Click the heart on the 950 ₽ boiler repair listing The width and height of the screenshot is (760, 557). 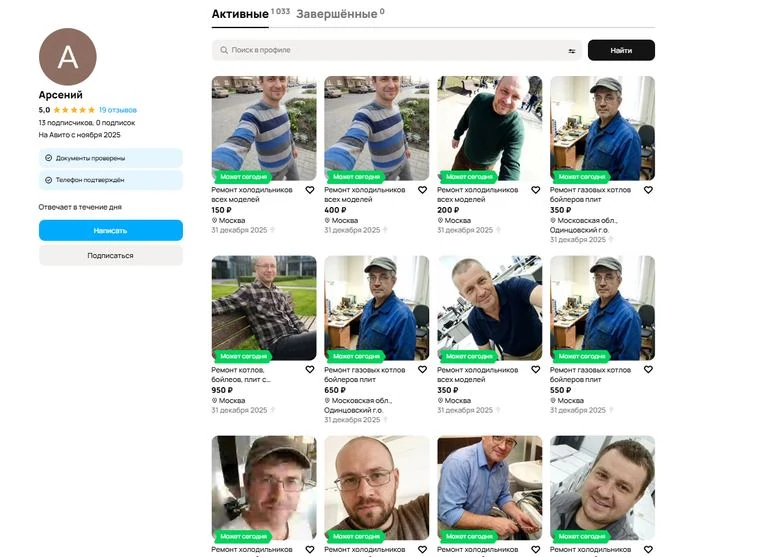[x=310, y=369]
